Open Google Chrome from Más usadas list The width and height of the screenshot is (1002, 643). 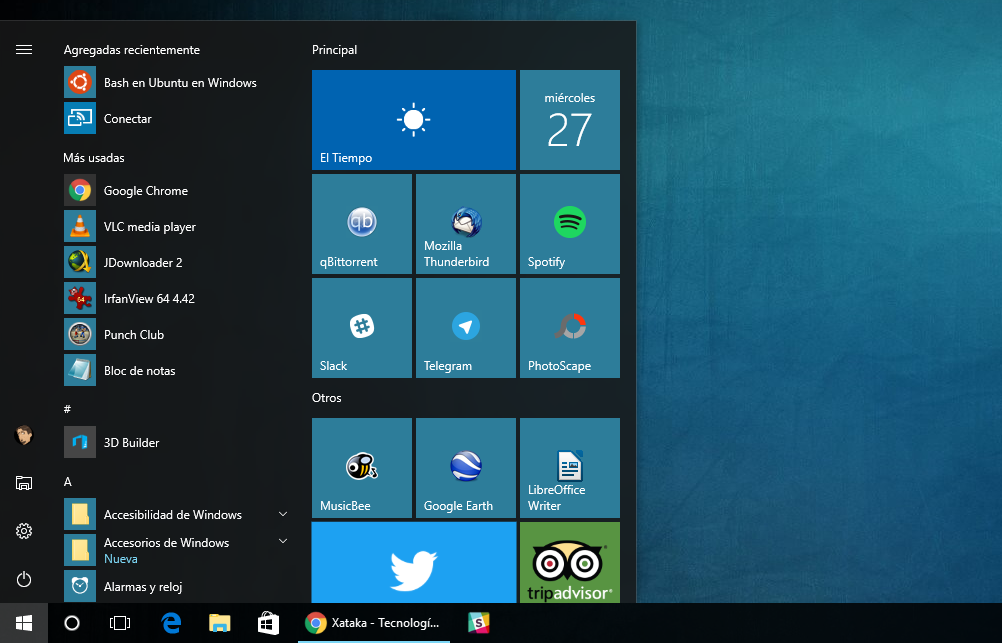(176, 190)
